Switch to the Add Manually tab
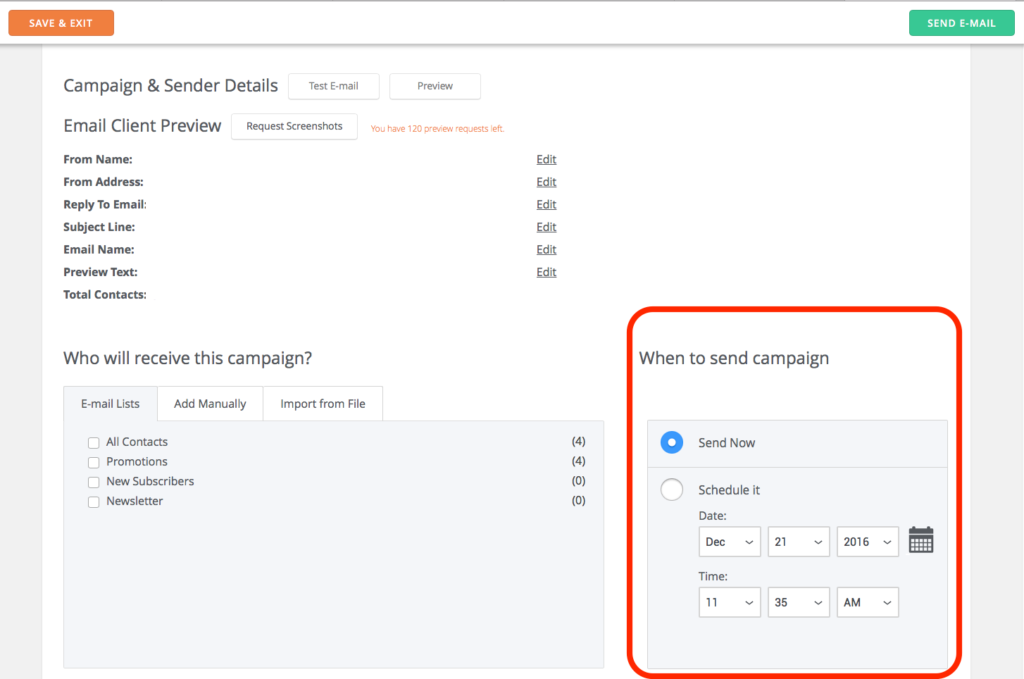 coord(209,403)
